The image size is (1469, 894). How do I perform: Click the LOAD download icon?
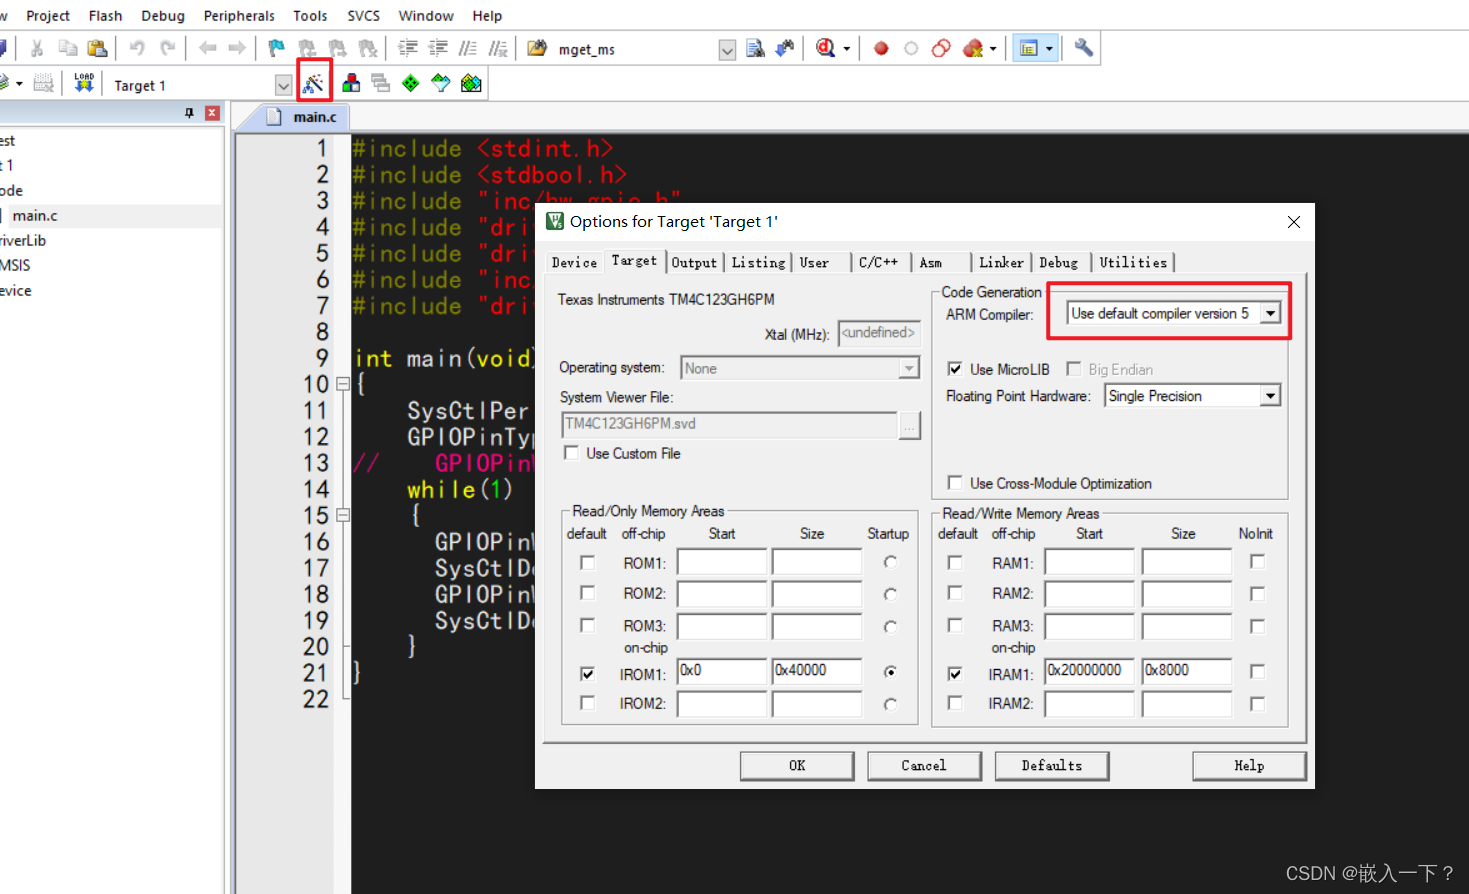point(84,83)
